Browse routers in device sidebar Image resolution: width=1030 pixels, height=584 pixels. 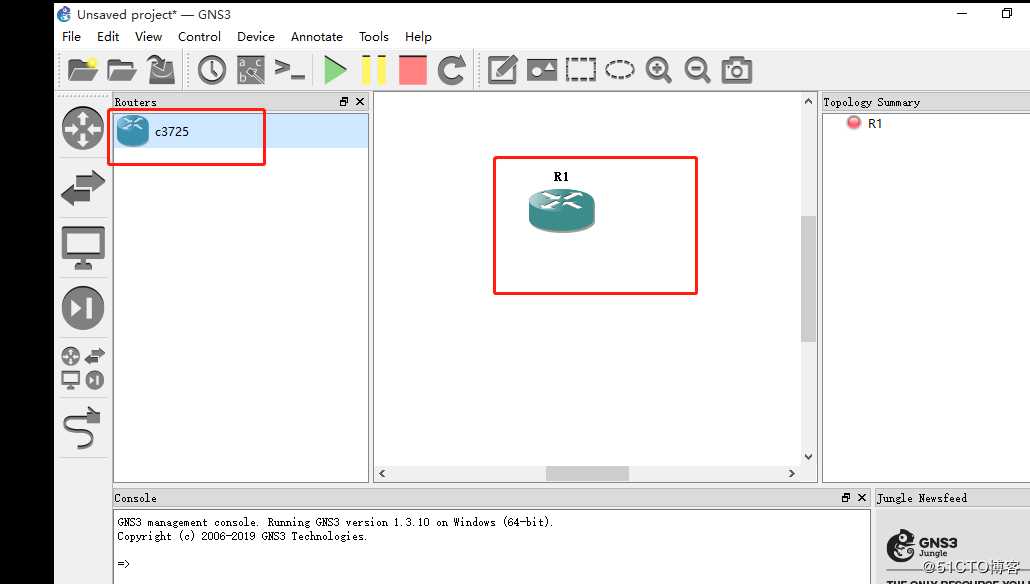[83, 128]
